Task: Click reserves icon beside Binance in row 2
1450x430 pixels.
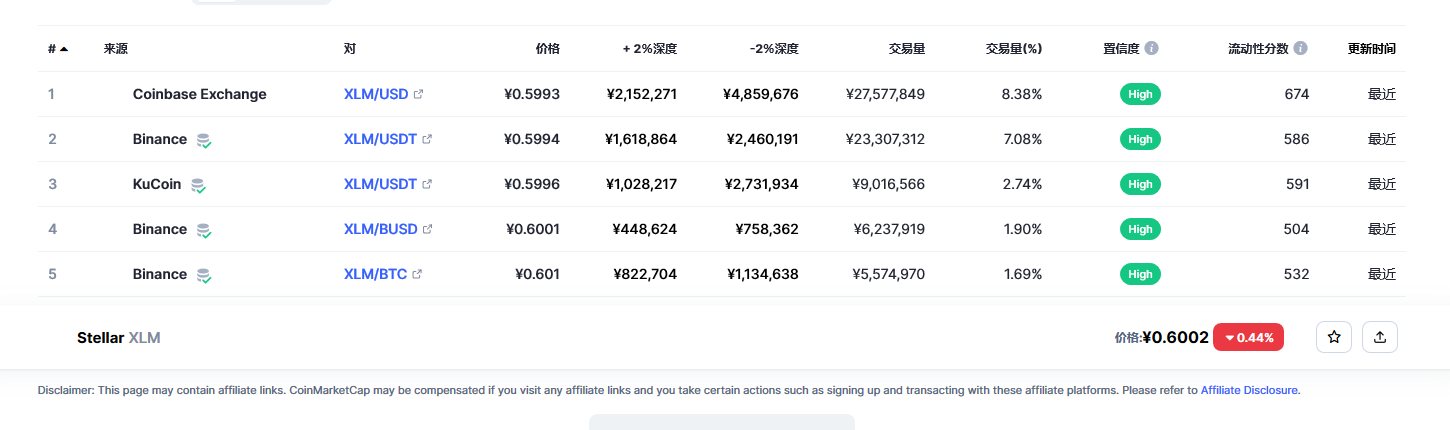Action: click(203, 140)
